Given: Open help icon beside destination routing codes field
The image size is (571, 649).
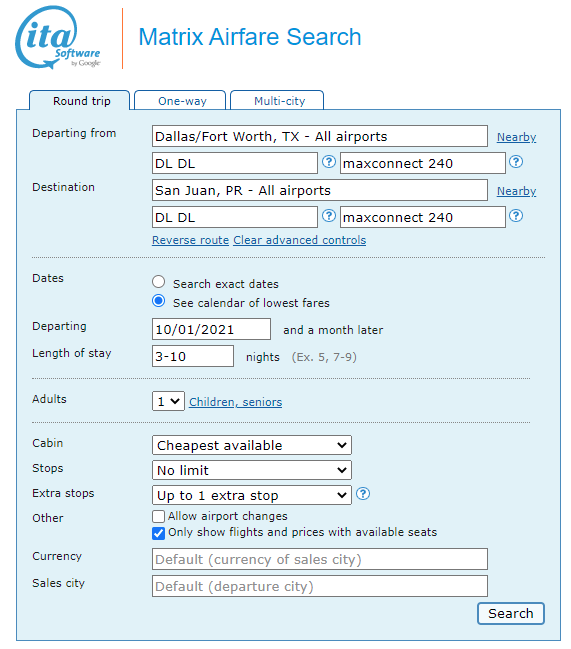Looking at the screenshot, I should click(329, 216).
